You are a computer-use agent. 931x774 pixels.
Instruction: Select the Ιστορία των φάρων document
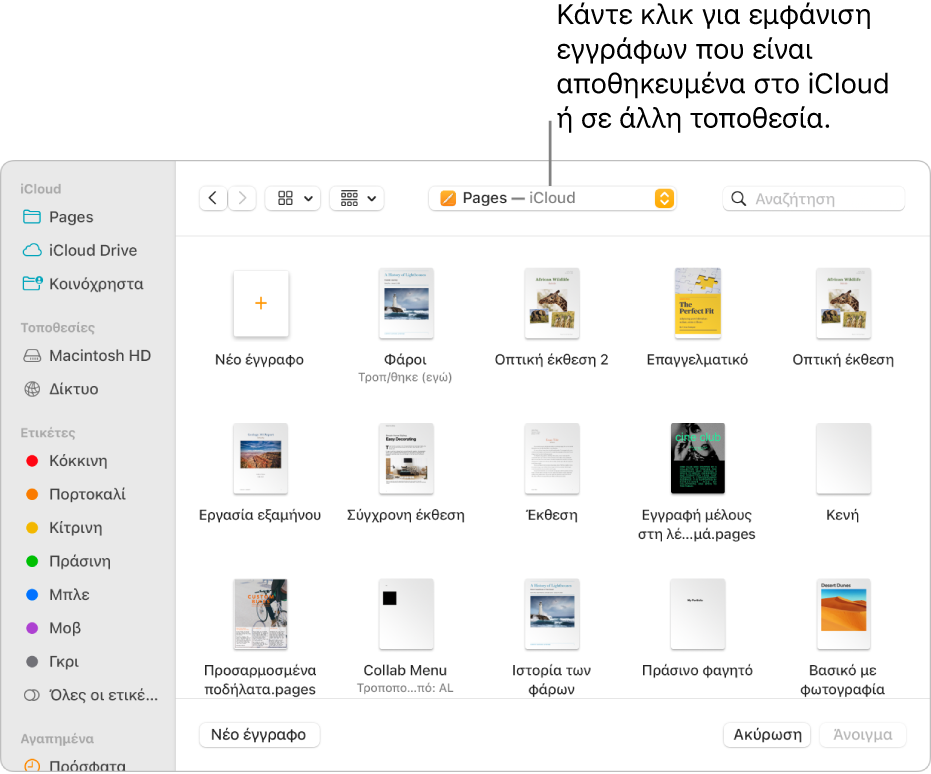[x=552, y=614]
